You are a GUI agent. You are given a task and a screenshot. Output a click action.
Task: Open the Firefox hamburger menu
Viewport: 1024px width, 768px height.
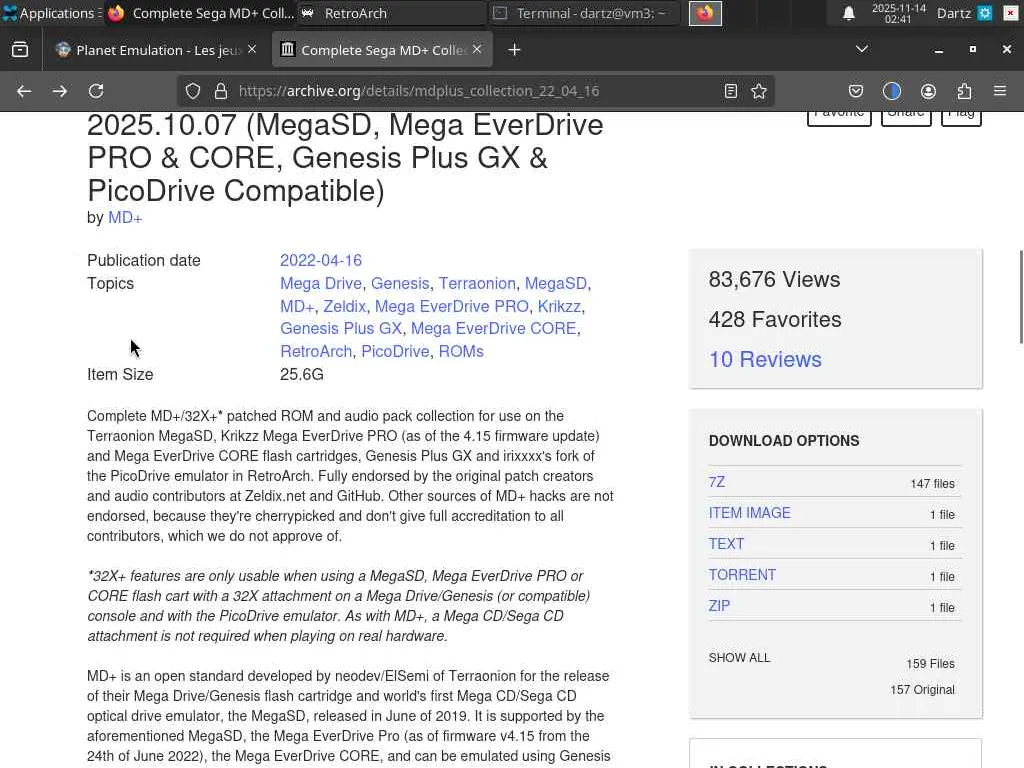tap(1000, 91)
